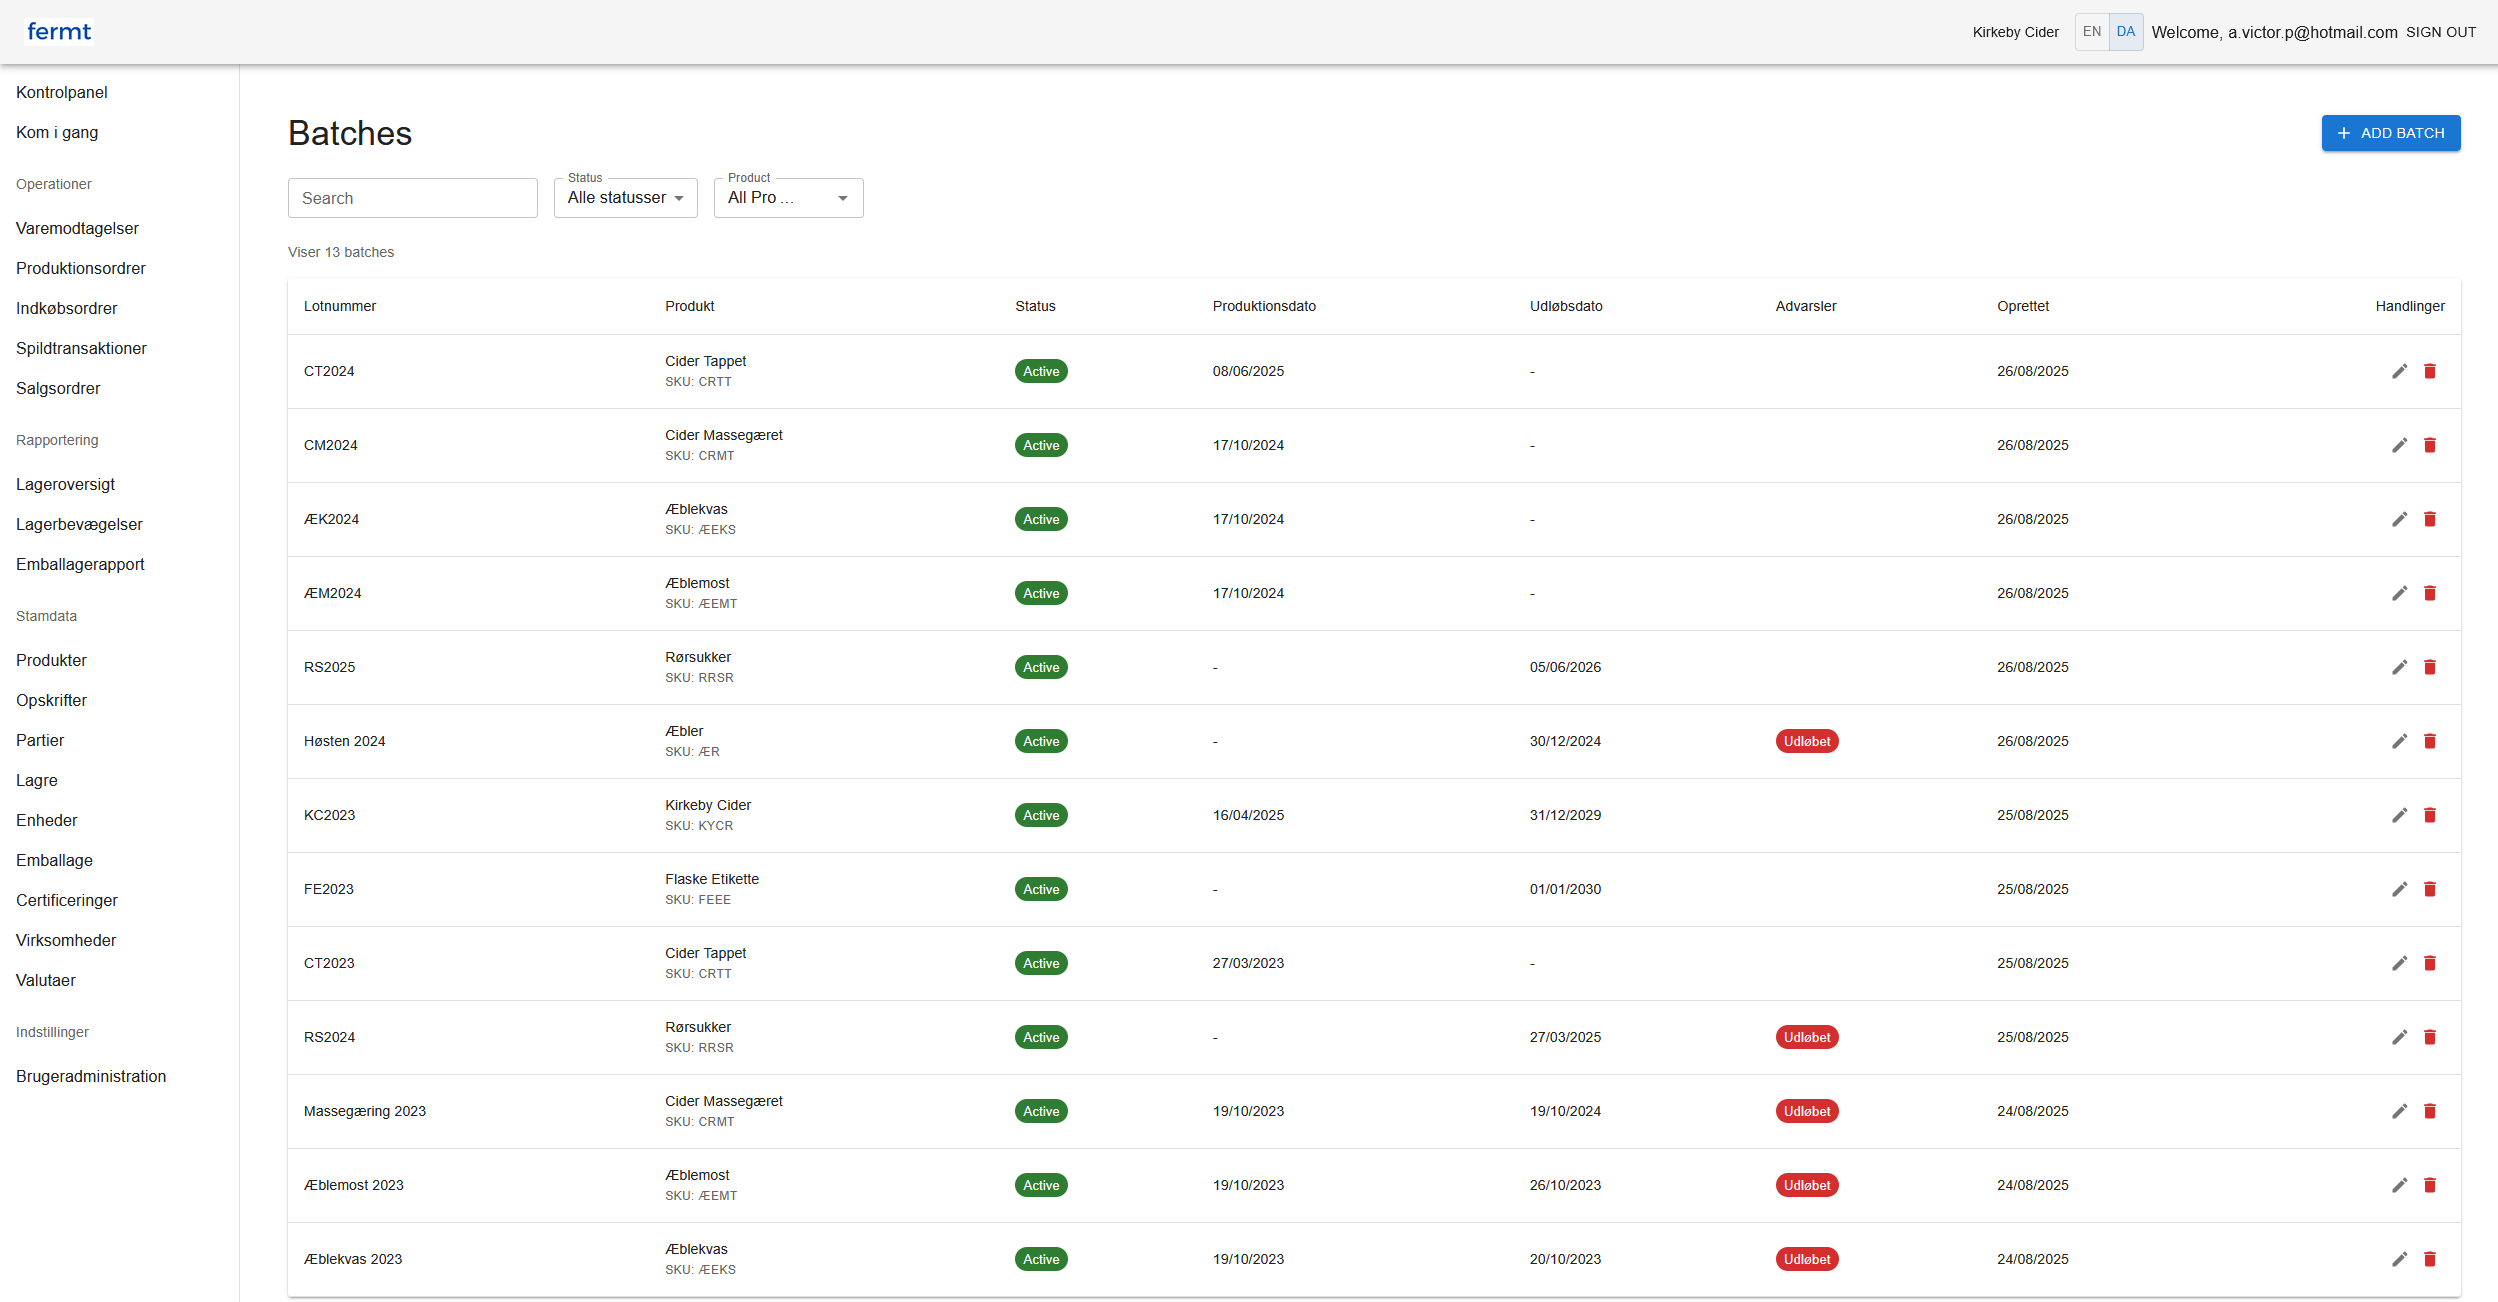The height and width of the screenshot is (1302, 2498).
Task: Open the Status filter dropdown
Action: (x=625, y=198)
